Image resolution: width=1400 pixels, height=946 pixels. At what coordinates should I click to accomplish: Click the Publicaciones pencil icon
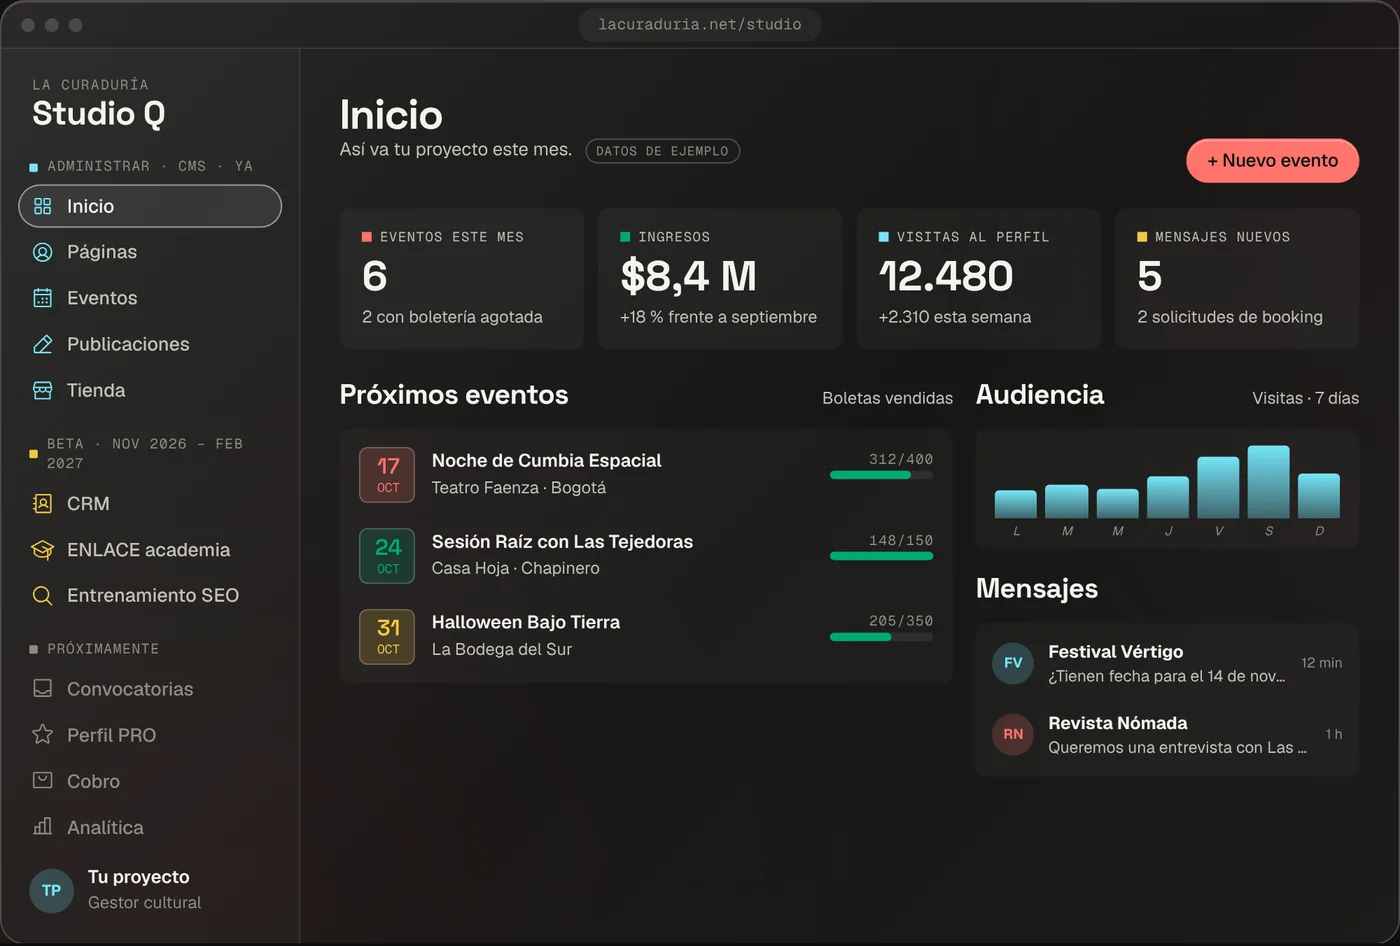click(x=42, y=344)
